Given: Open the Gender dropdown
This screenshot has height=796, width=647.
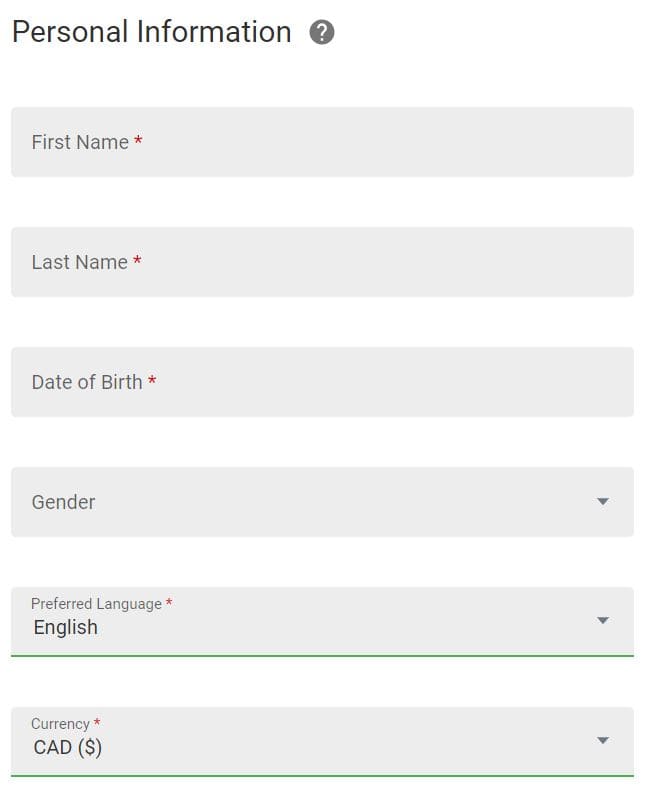Looking at the screenshot, I should (x=322, y=502).
